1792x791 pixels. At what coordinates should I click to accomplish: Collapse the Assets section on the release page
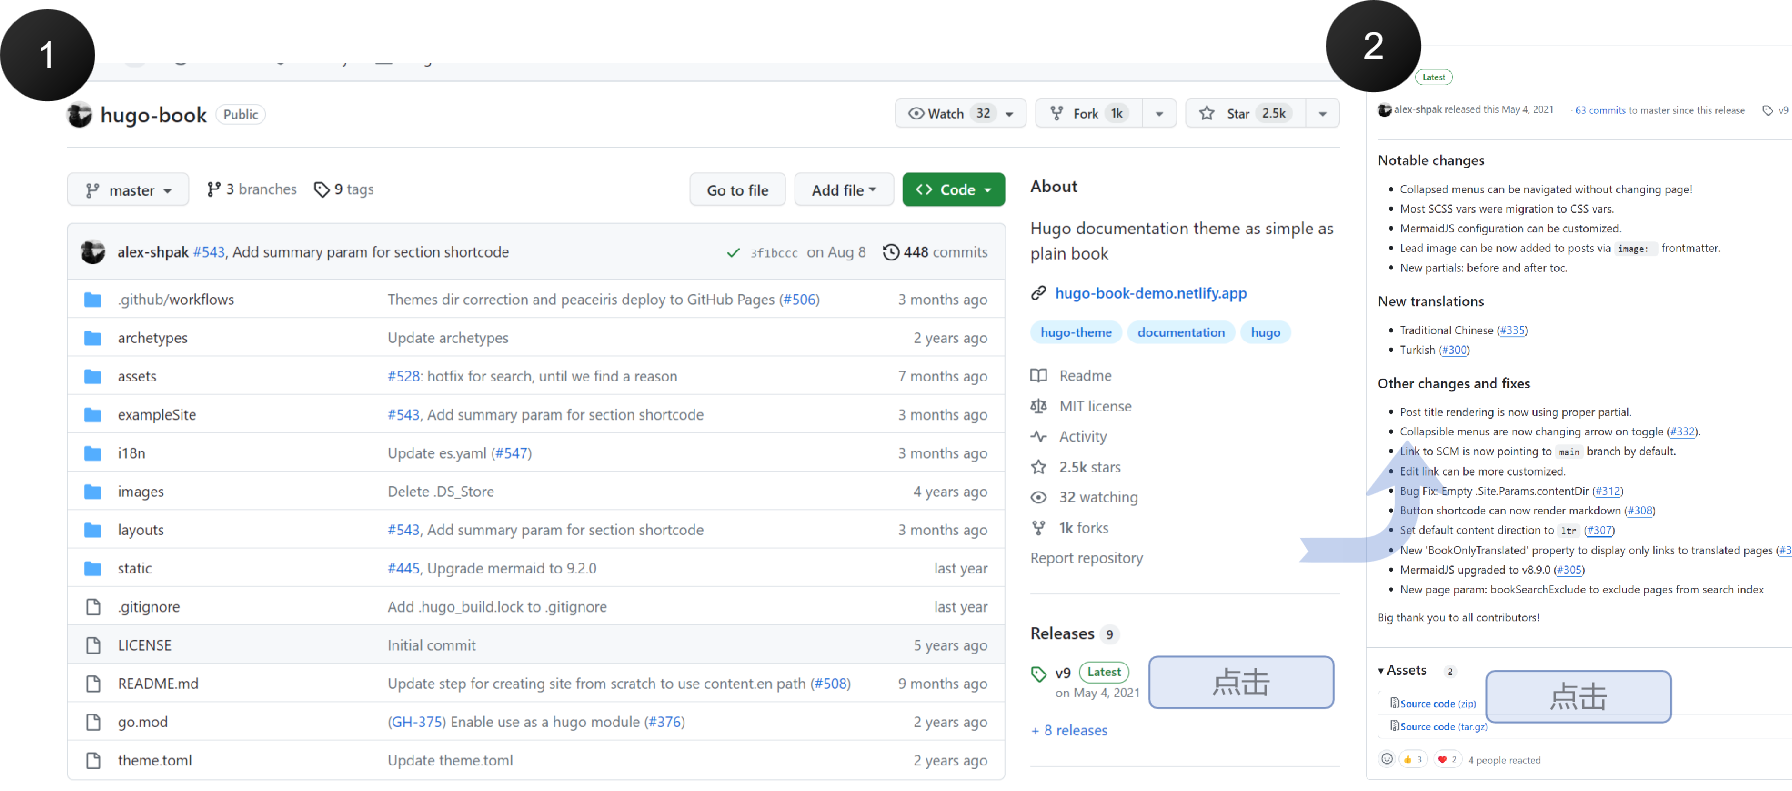click(x=1402, y=671)
